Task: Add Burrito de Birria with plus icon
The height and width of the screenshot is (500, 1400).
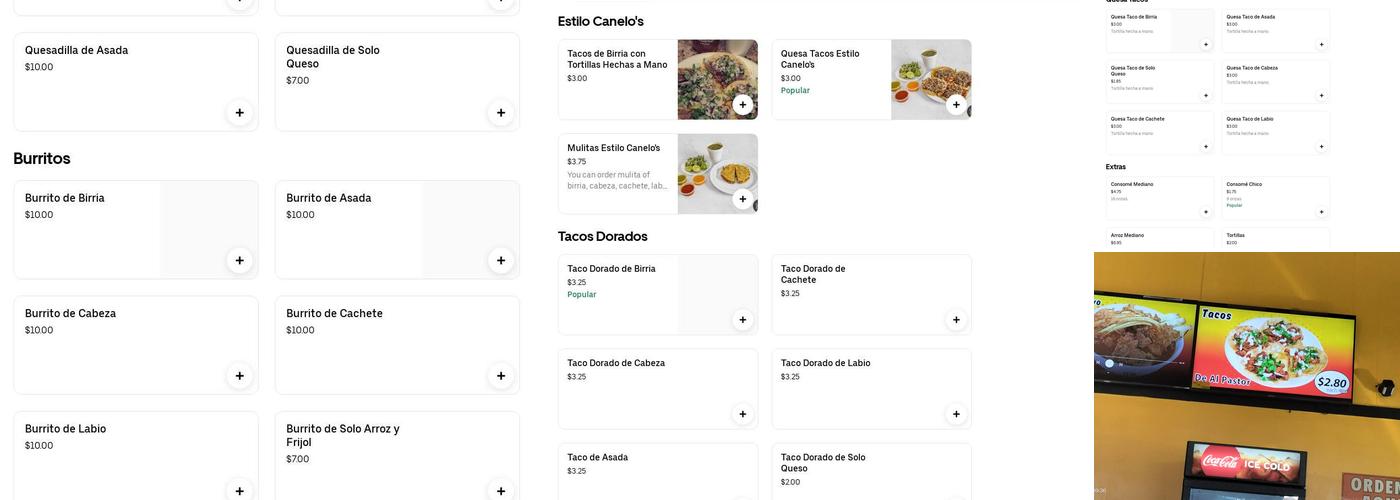Action: click(239, 261)
